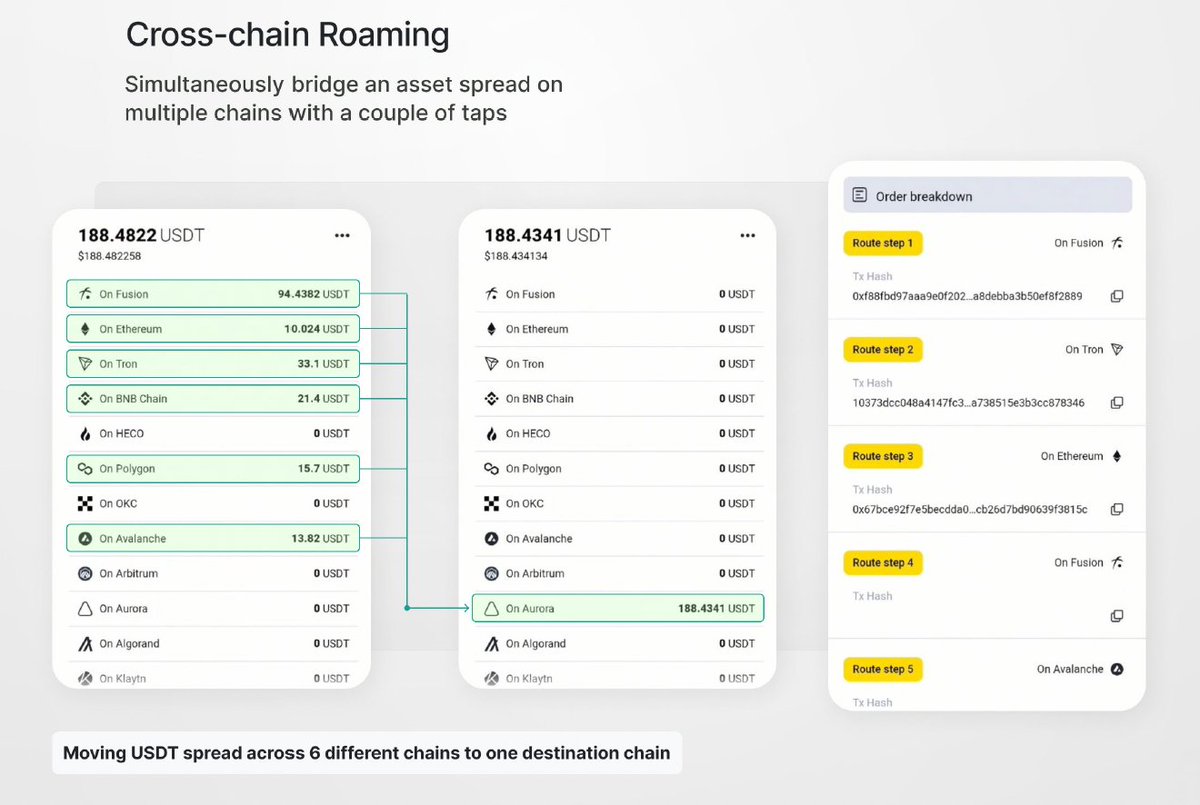Copy the Route step 2 transaction hash
Image resolution: width=1200 pixels, height=805 pixels.
1117,403
